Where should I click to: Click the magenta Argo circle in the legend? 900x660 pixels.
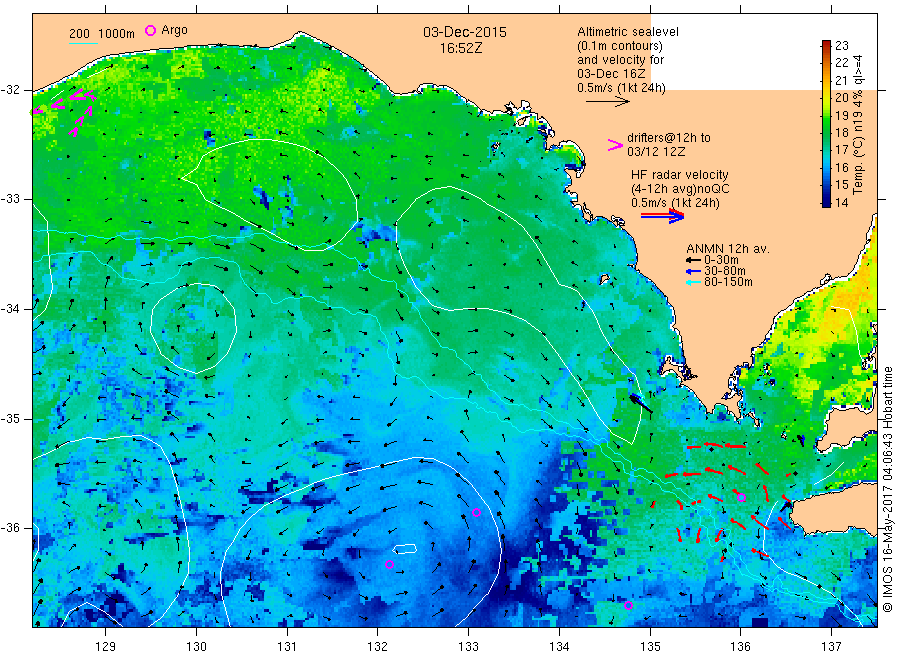(150, 30)
